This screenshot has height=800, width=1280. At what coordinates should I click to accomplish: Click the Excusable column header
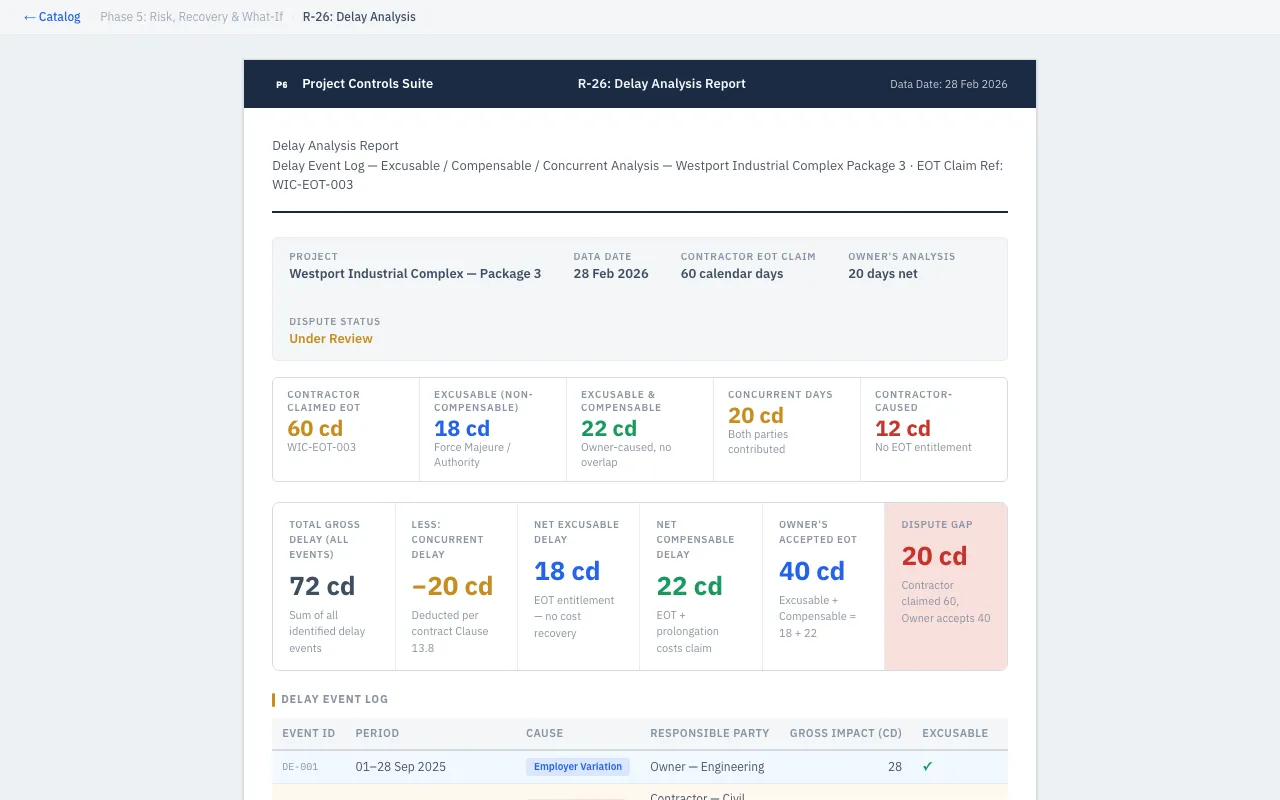tap(954, 733)
